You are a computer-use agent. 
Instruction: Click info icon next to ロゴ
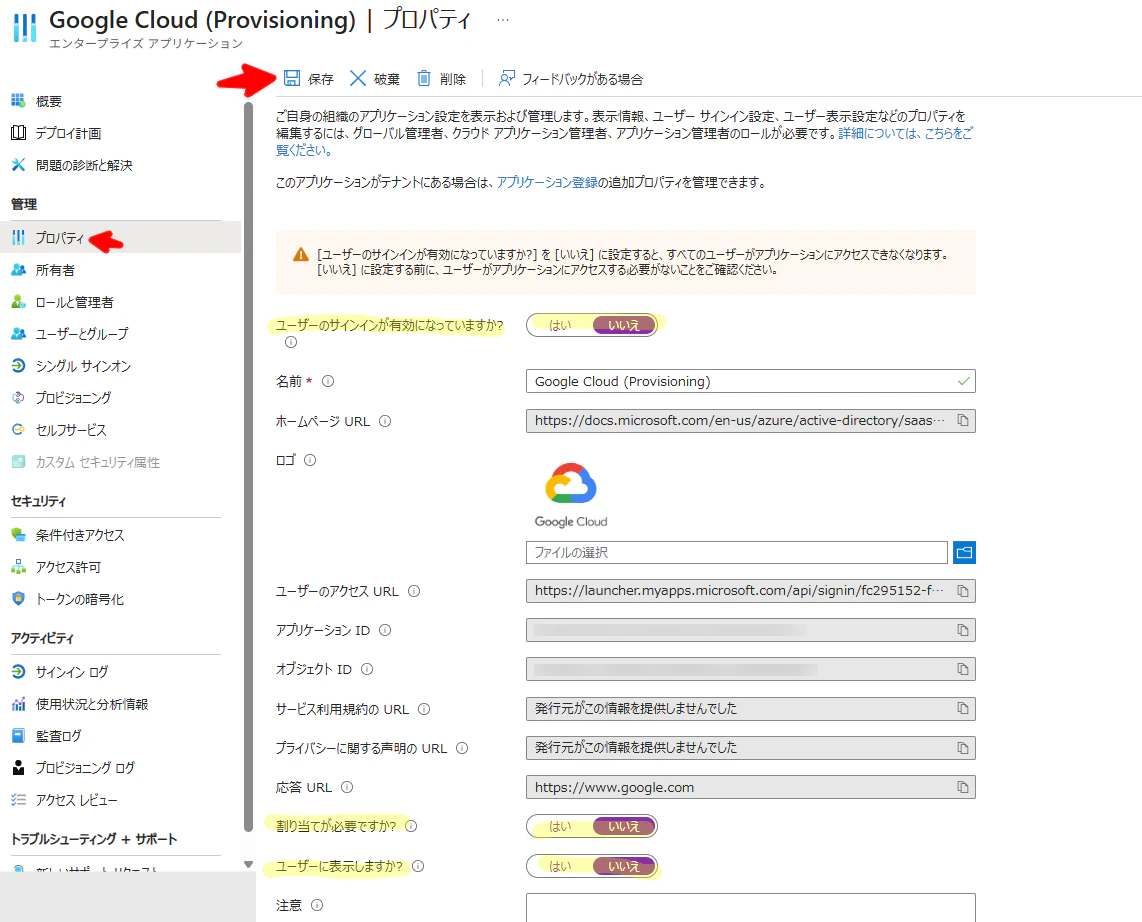click(x=310, y=460)
